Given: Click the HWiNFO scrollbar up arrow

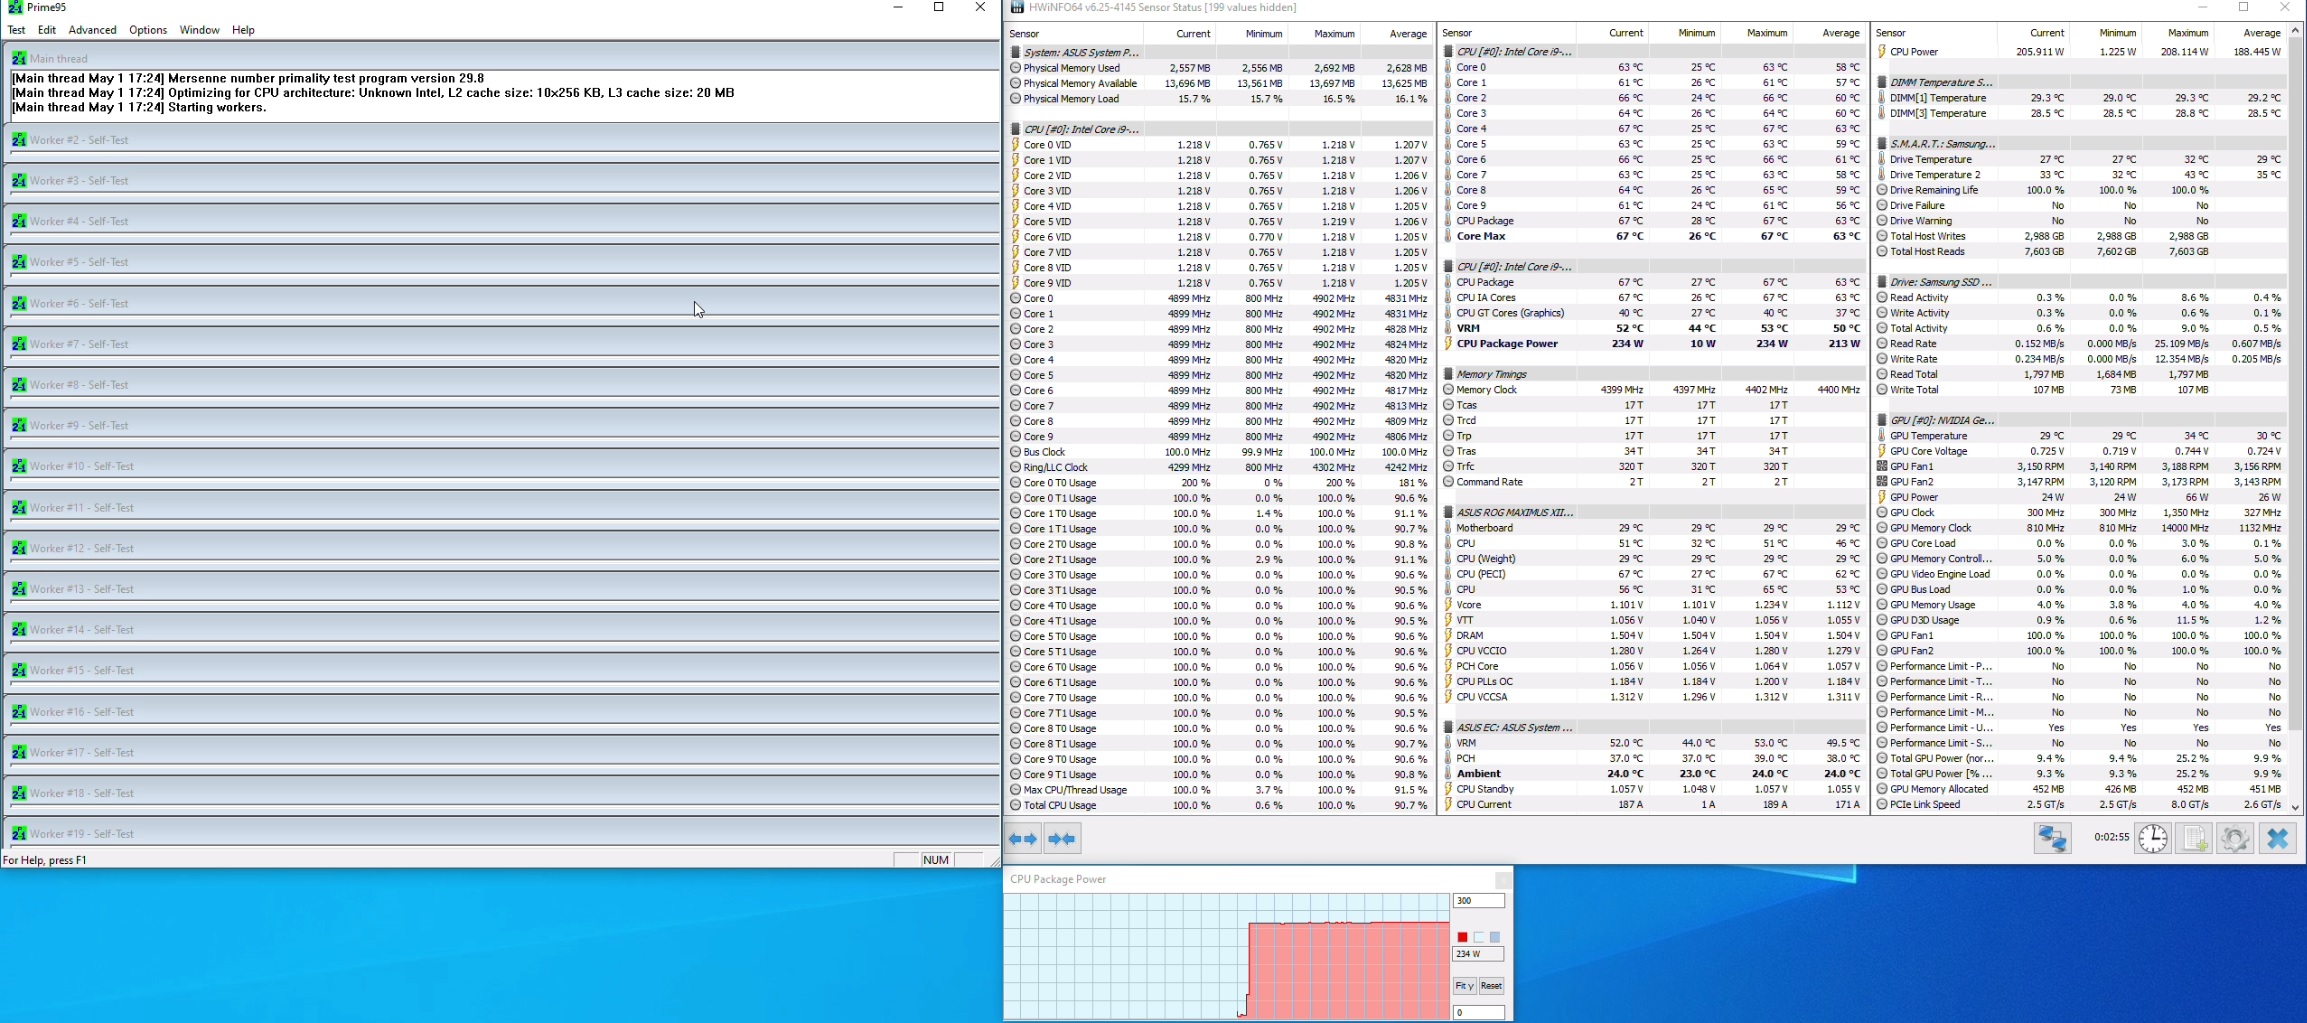Looking at the screenshot, I should click(2295, 31).
